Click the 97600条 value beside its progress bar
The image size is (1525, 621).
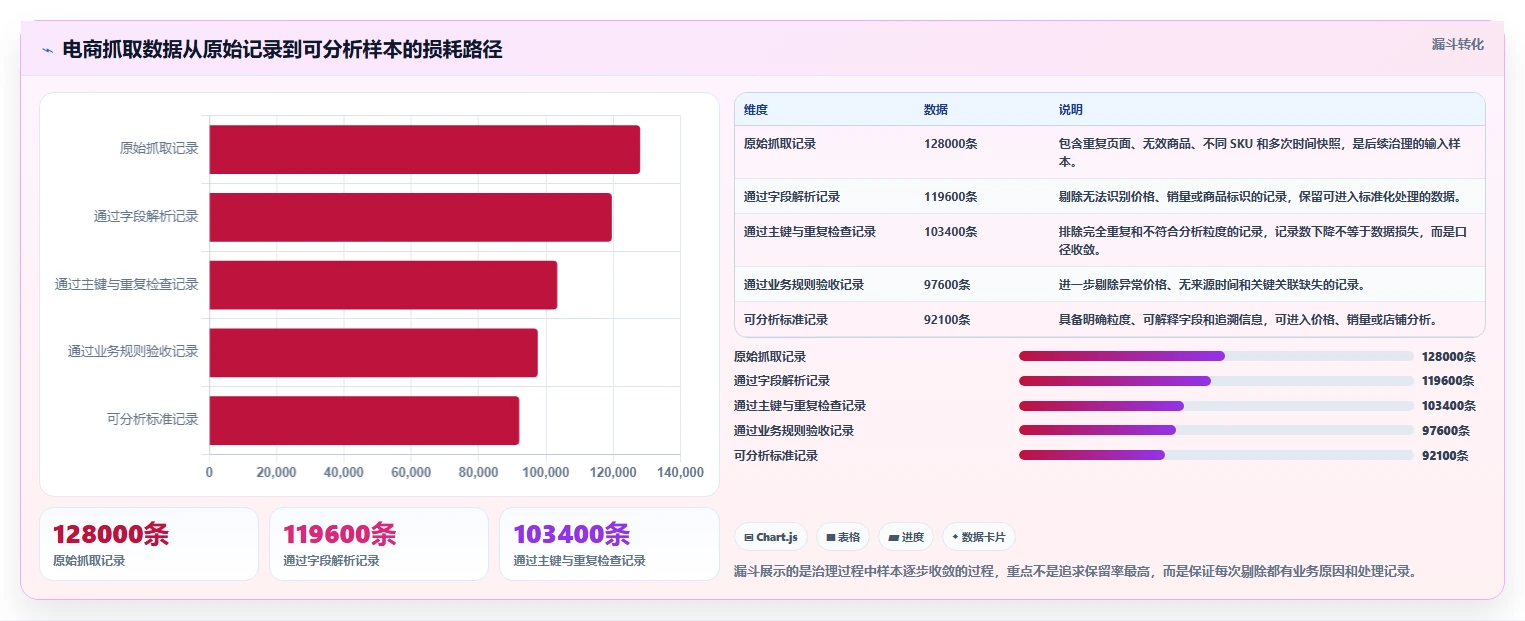click(1446, 431)
